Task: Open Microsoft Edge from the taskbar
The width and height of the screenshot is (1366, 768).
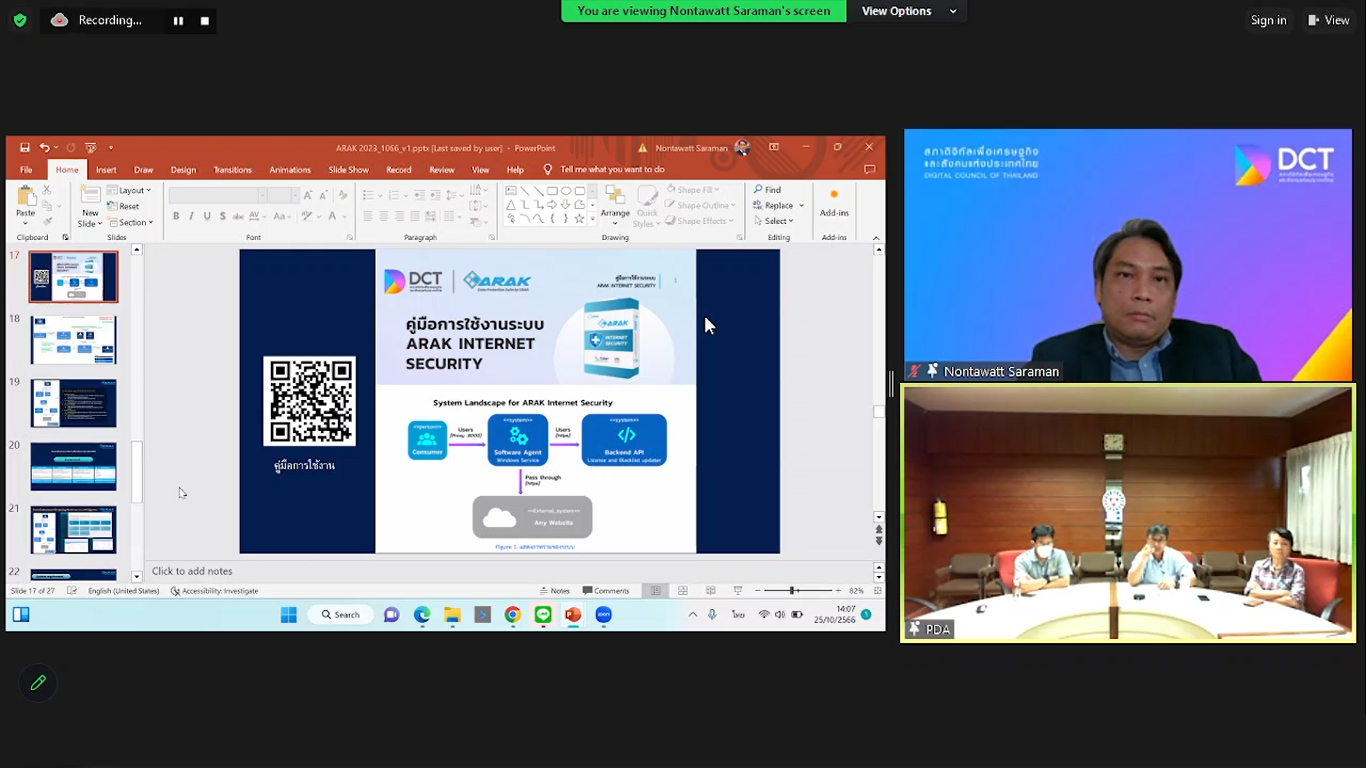Action: pyautogui.click(x=422, y=615)
